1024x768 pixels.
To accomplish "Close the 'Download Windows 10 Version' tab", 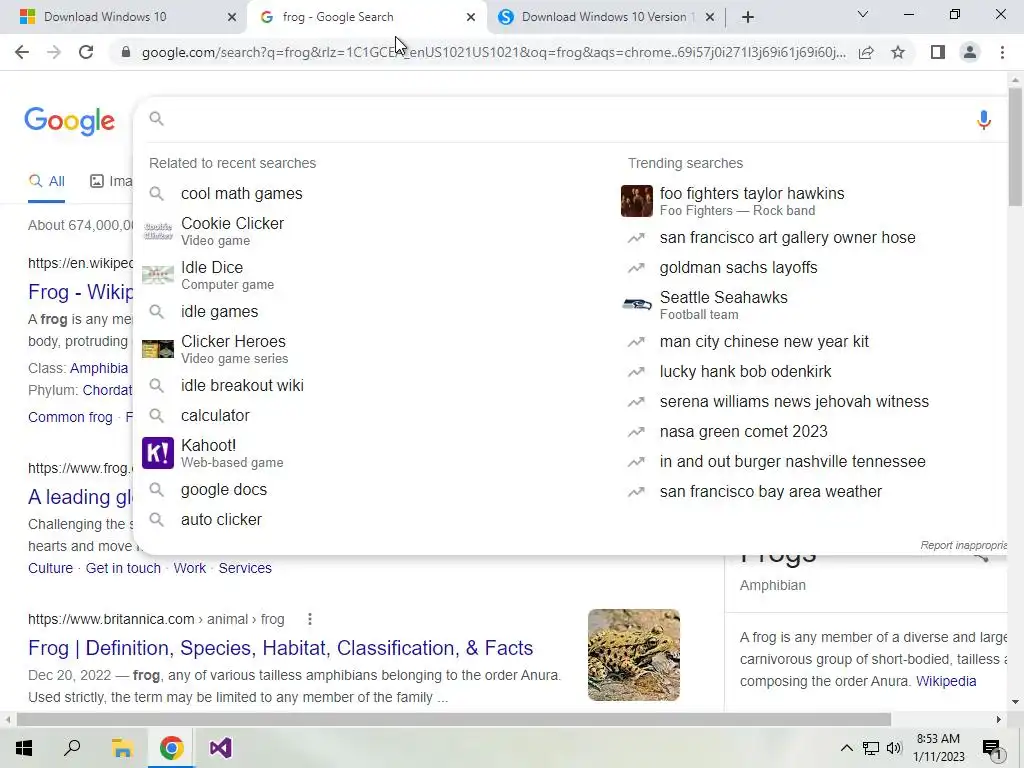I will point(710,17).
